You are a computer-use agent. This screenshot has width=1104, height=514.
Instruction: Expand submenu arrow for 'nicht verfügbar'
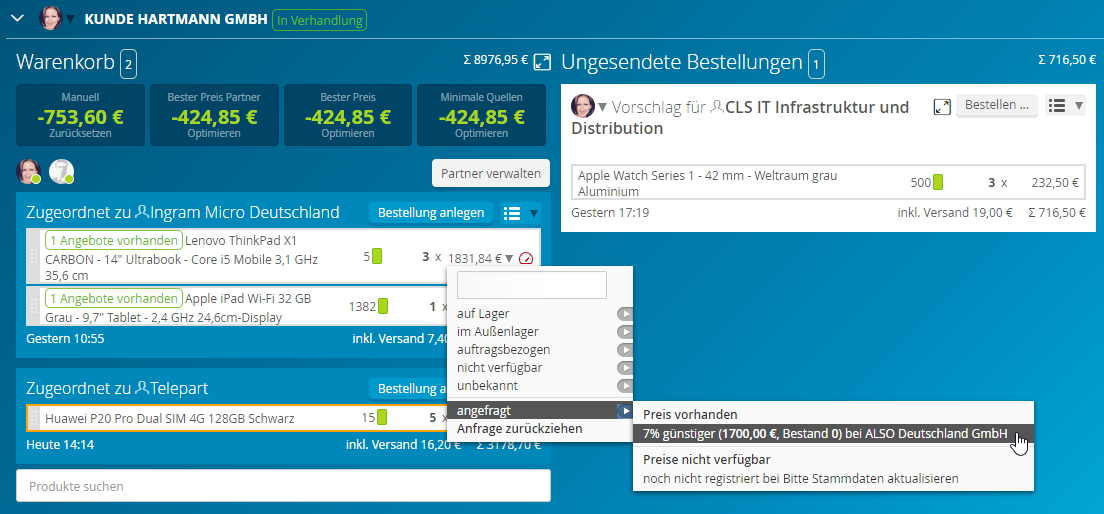(625, 368)
